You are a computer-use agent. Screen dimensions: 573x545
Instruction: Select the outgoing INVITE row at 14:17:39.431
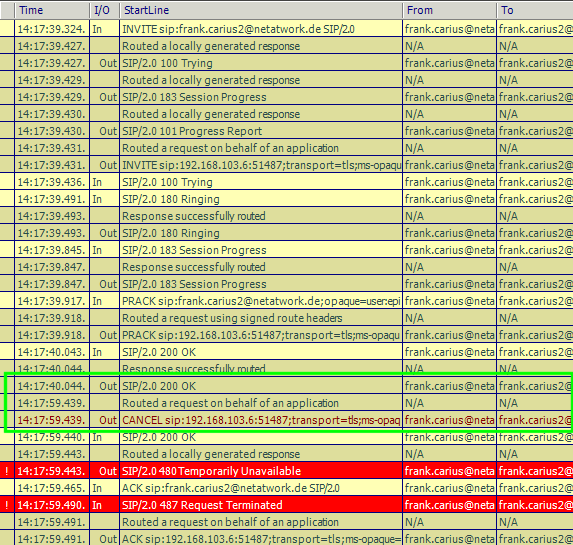(x=286, y=165)
